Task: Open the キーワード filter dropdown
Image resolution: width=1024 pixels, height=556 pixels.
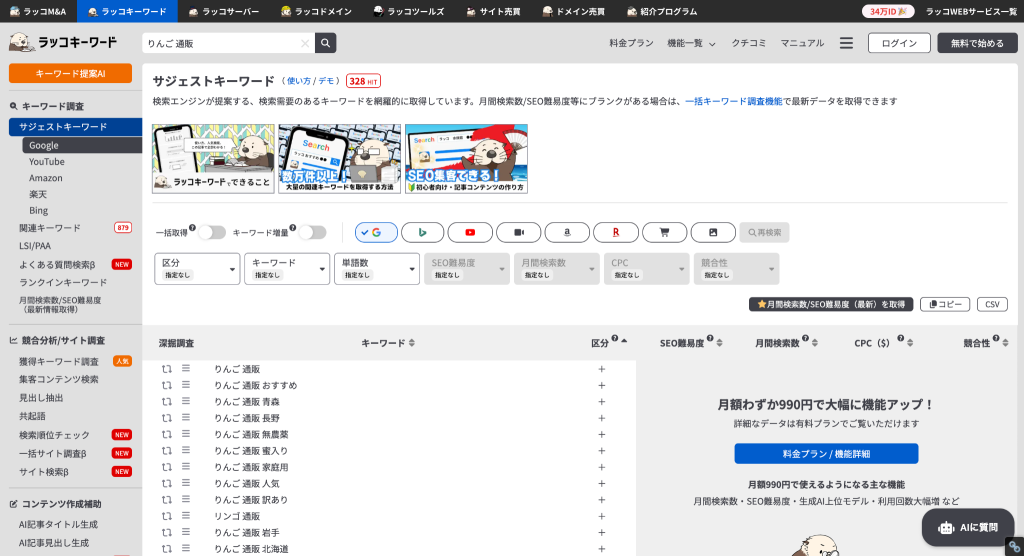Action: click(287, 269)
